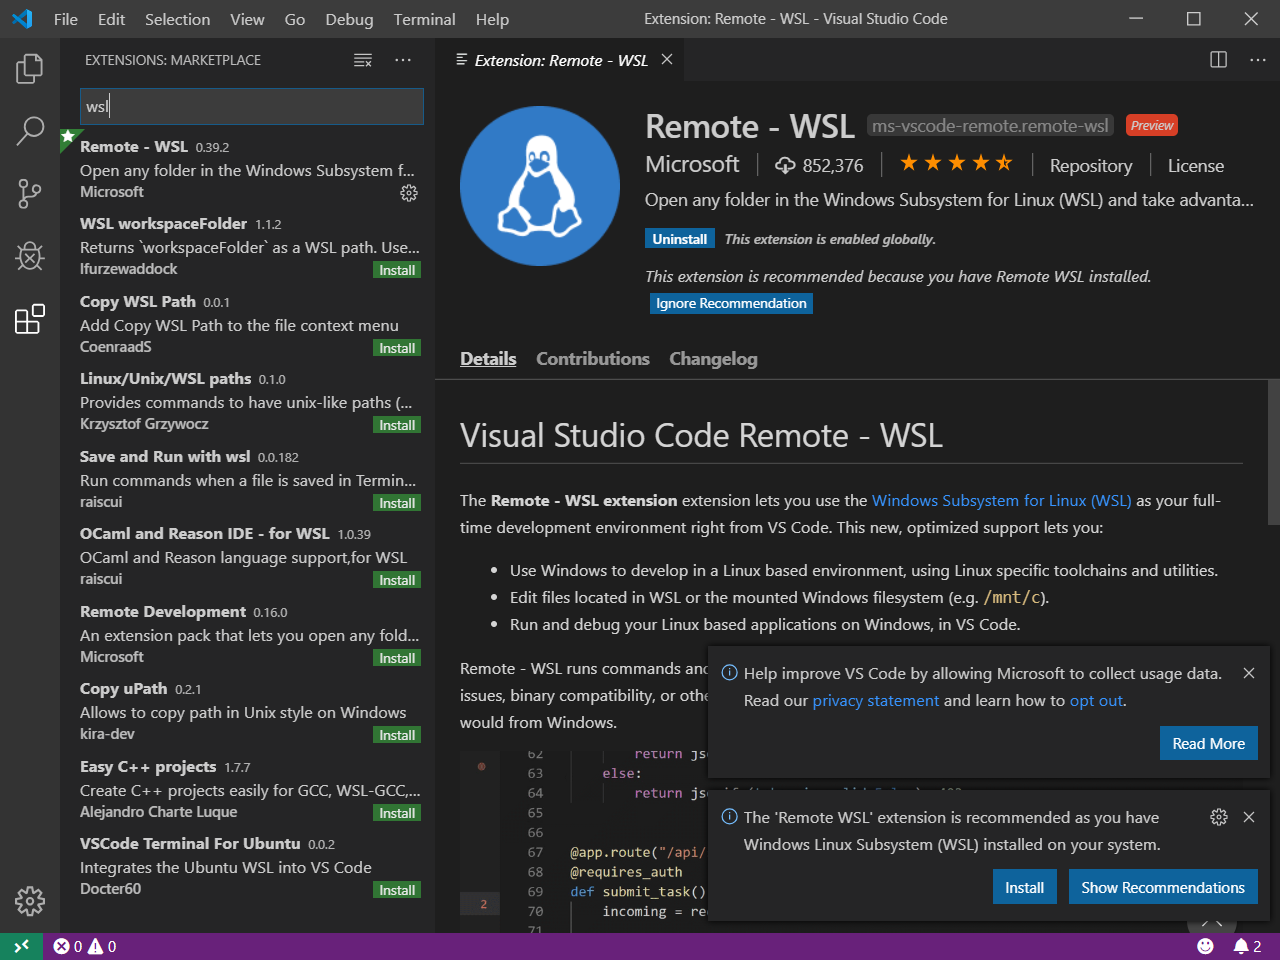Open Remote - WSL manage gear in list
Image resolution: width=1280 pixels, height=960 pixels.
click(x=409, y=193)
